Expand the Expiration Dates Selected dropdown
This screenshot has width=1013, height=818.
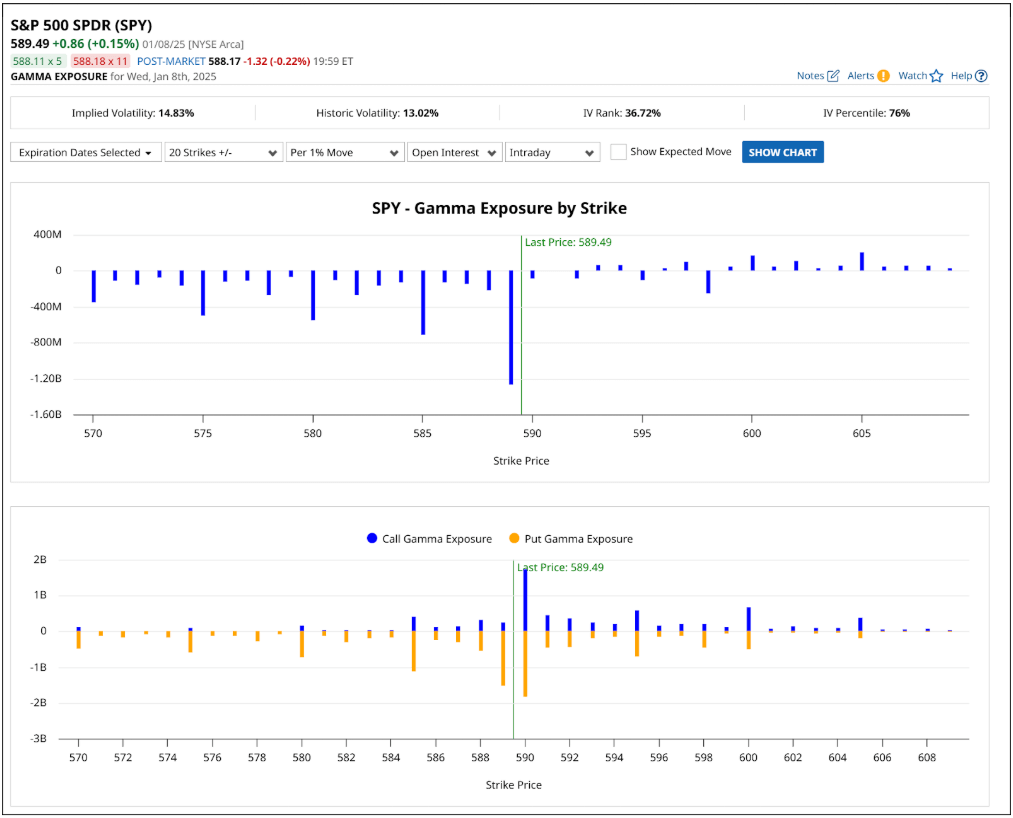(85, 152)
